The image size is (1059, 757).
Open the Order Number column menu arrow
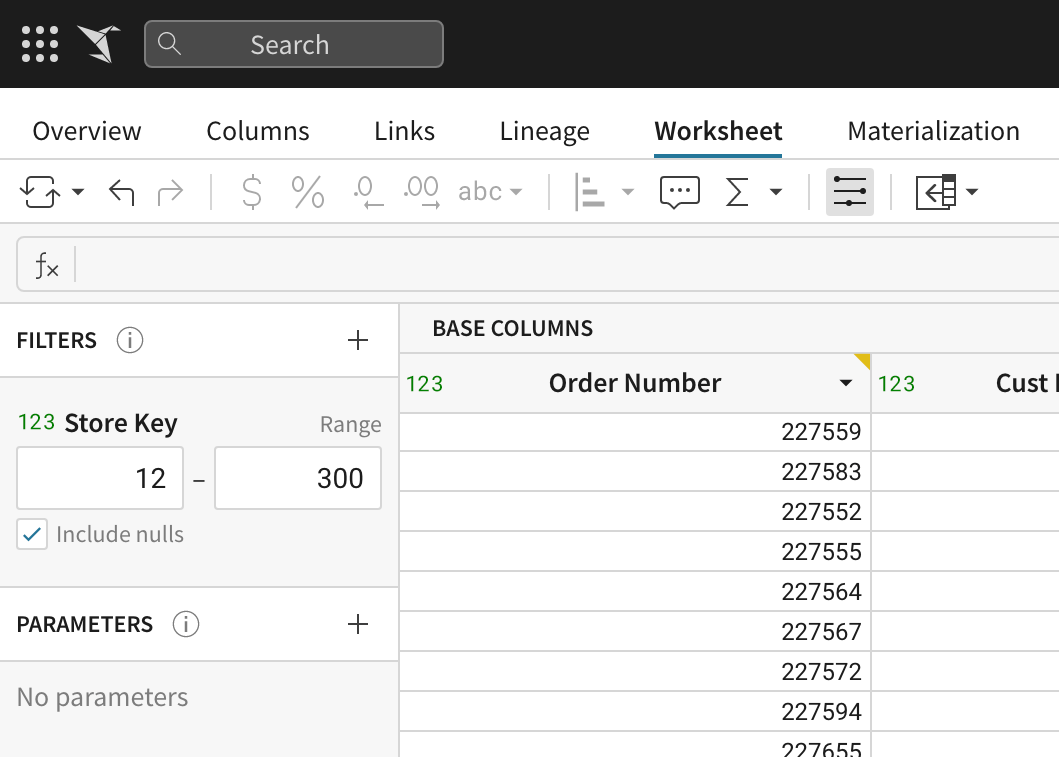pos(846,383)
